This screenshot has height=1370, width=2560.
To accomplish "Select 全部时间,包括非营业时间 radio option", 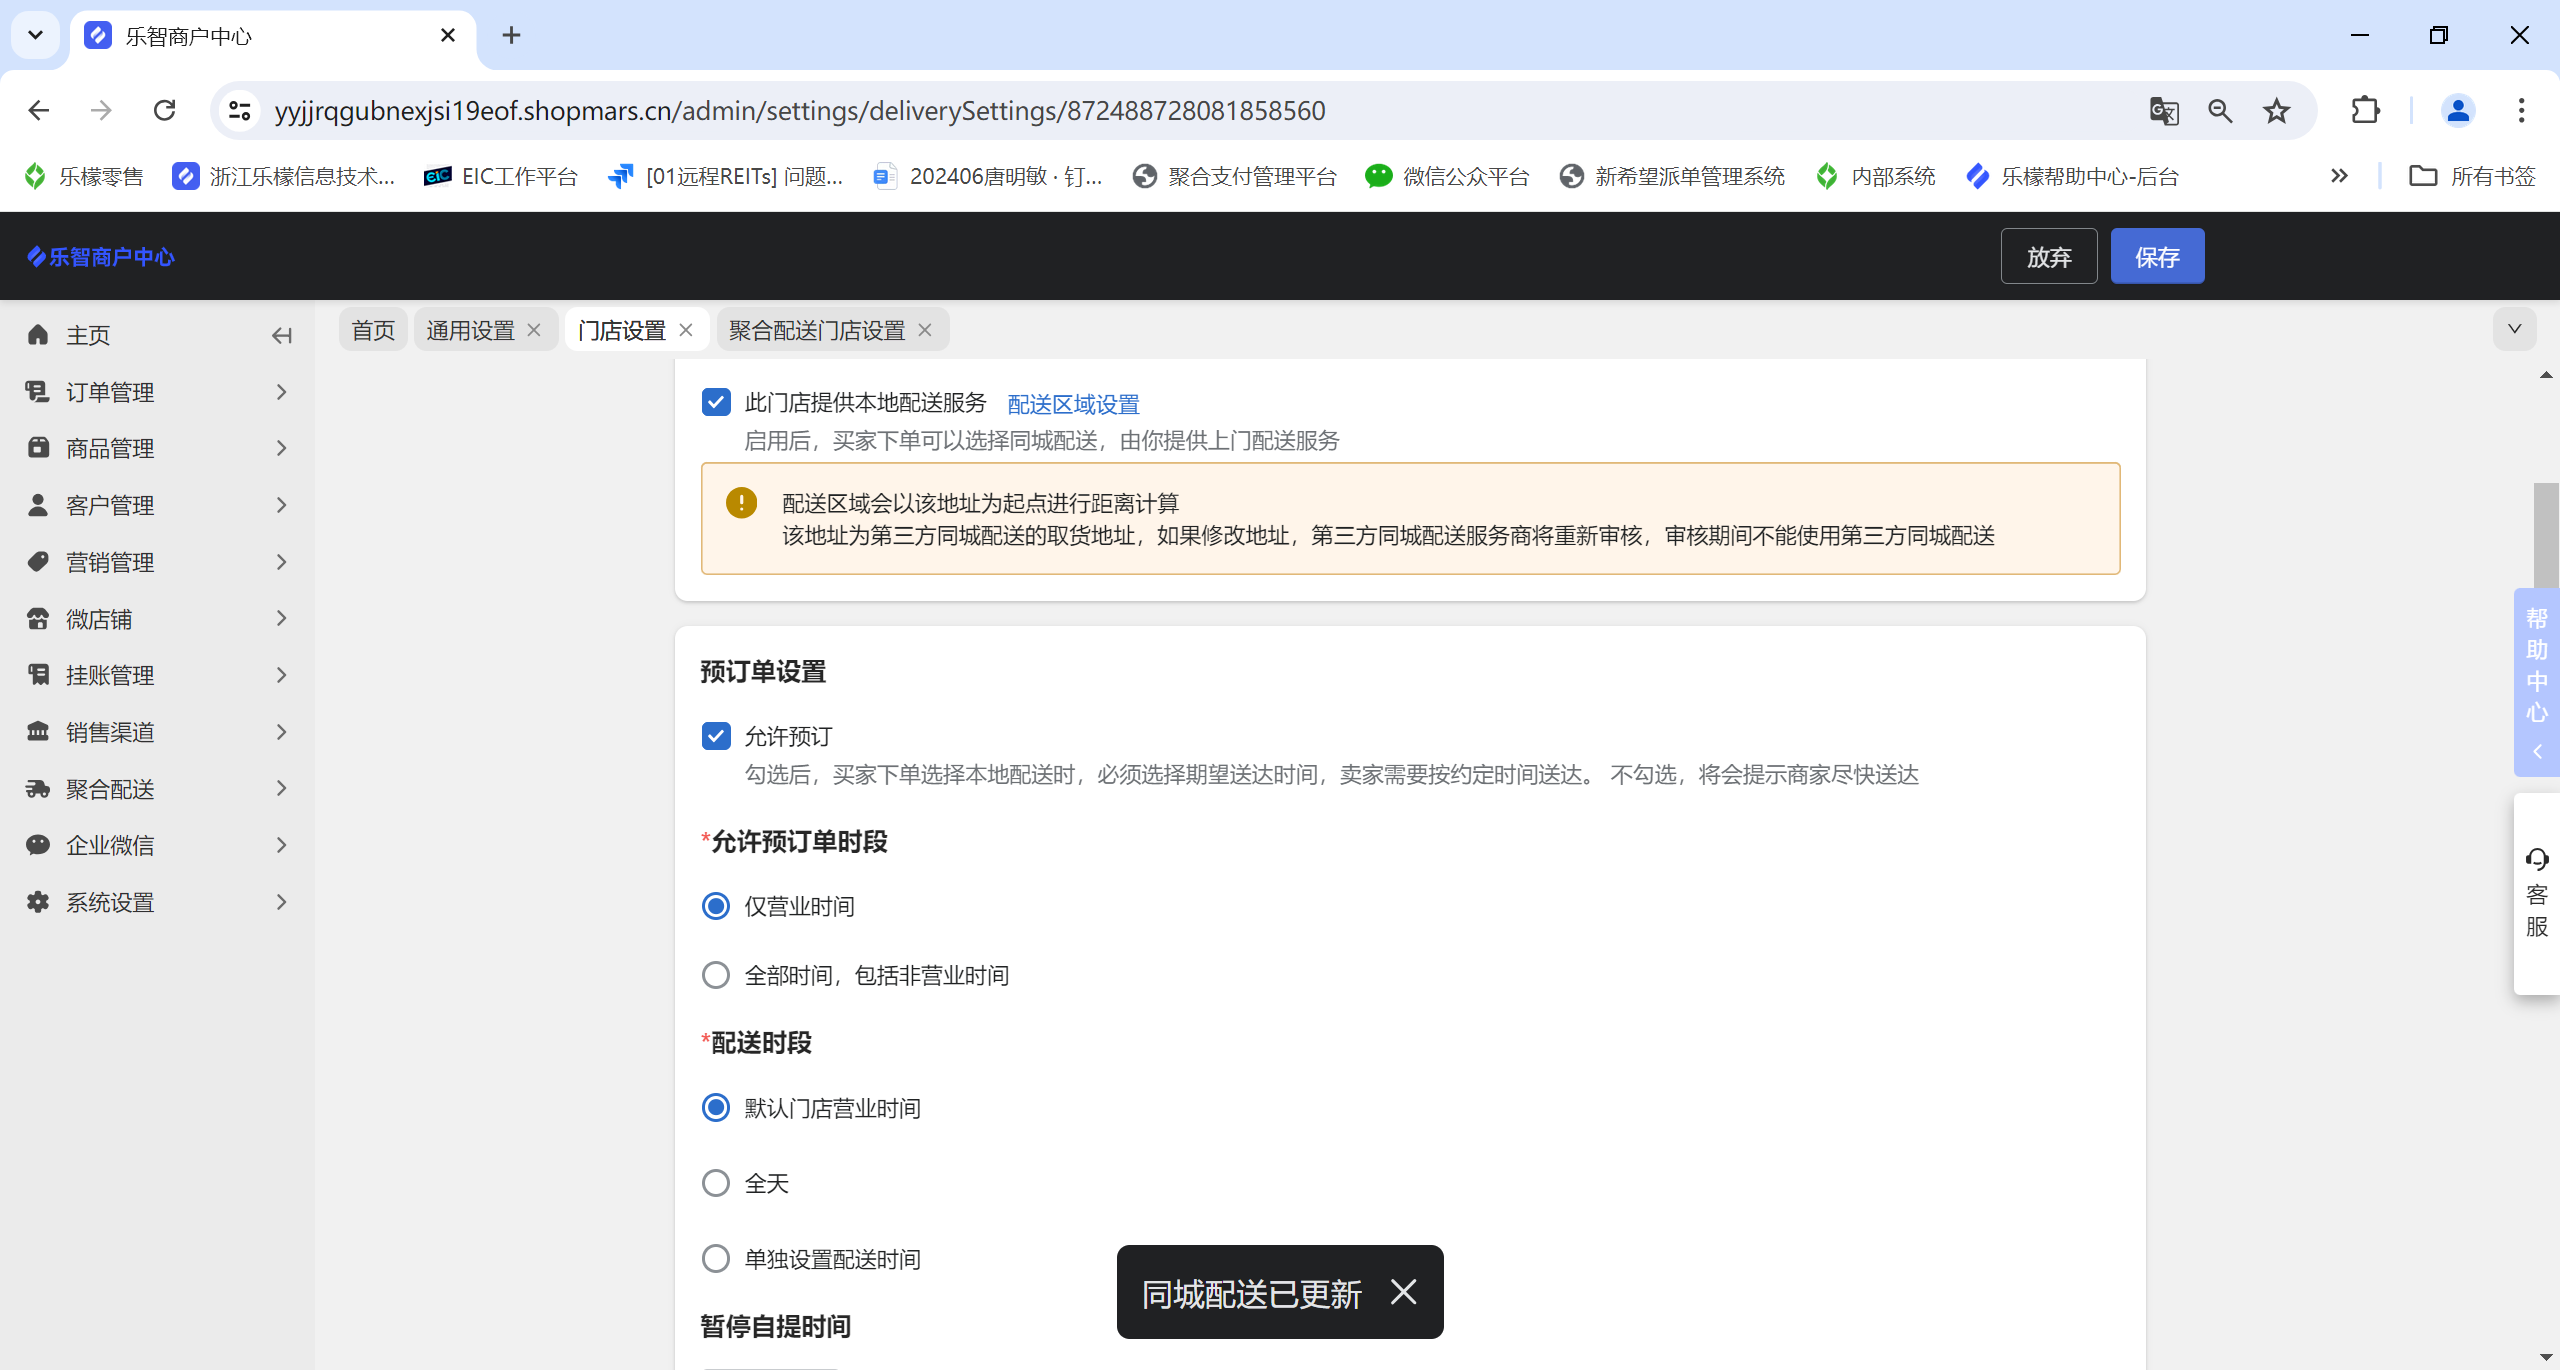I will [x=716, y=975].
